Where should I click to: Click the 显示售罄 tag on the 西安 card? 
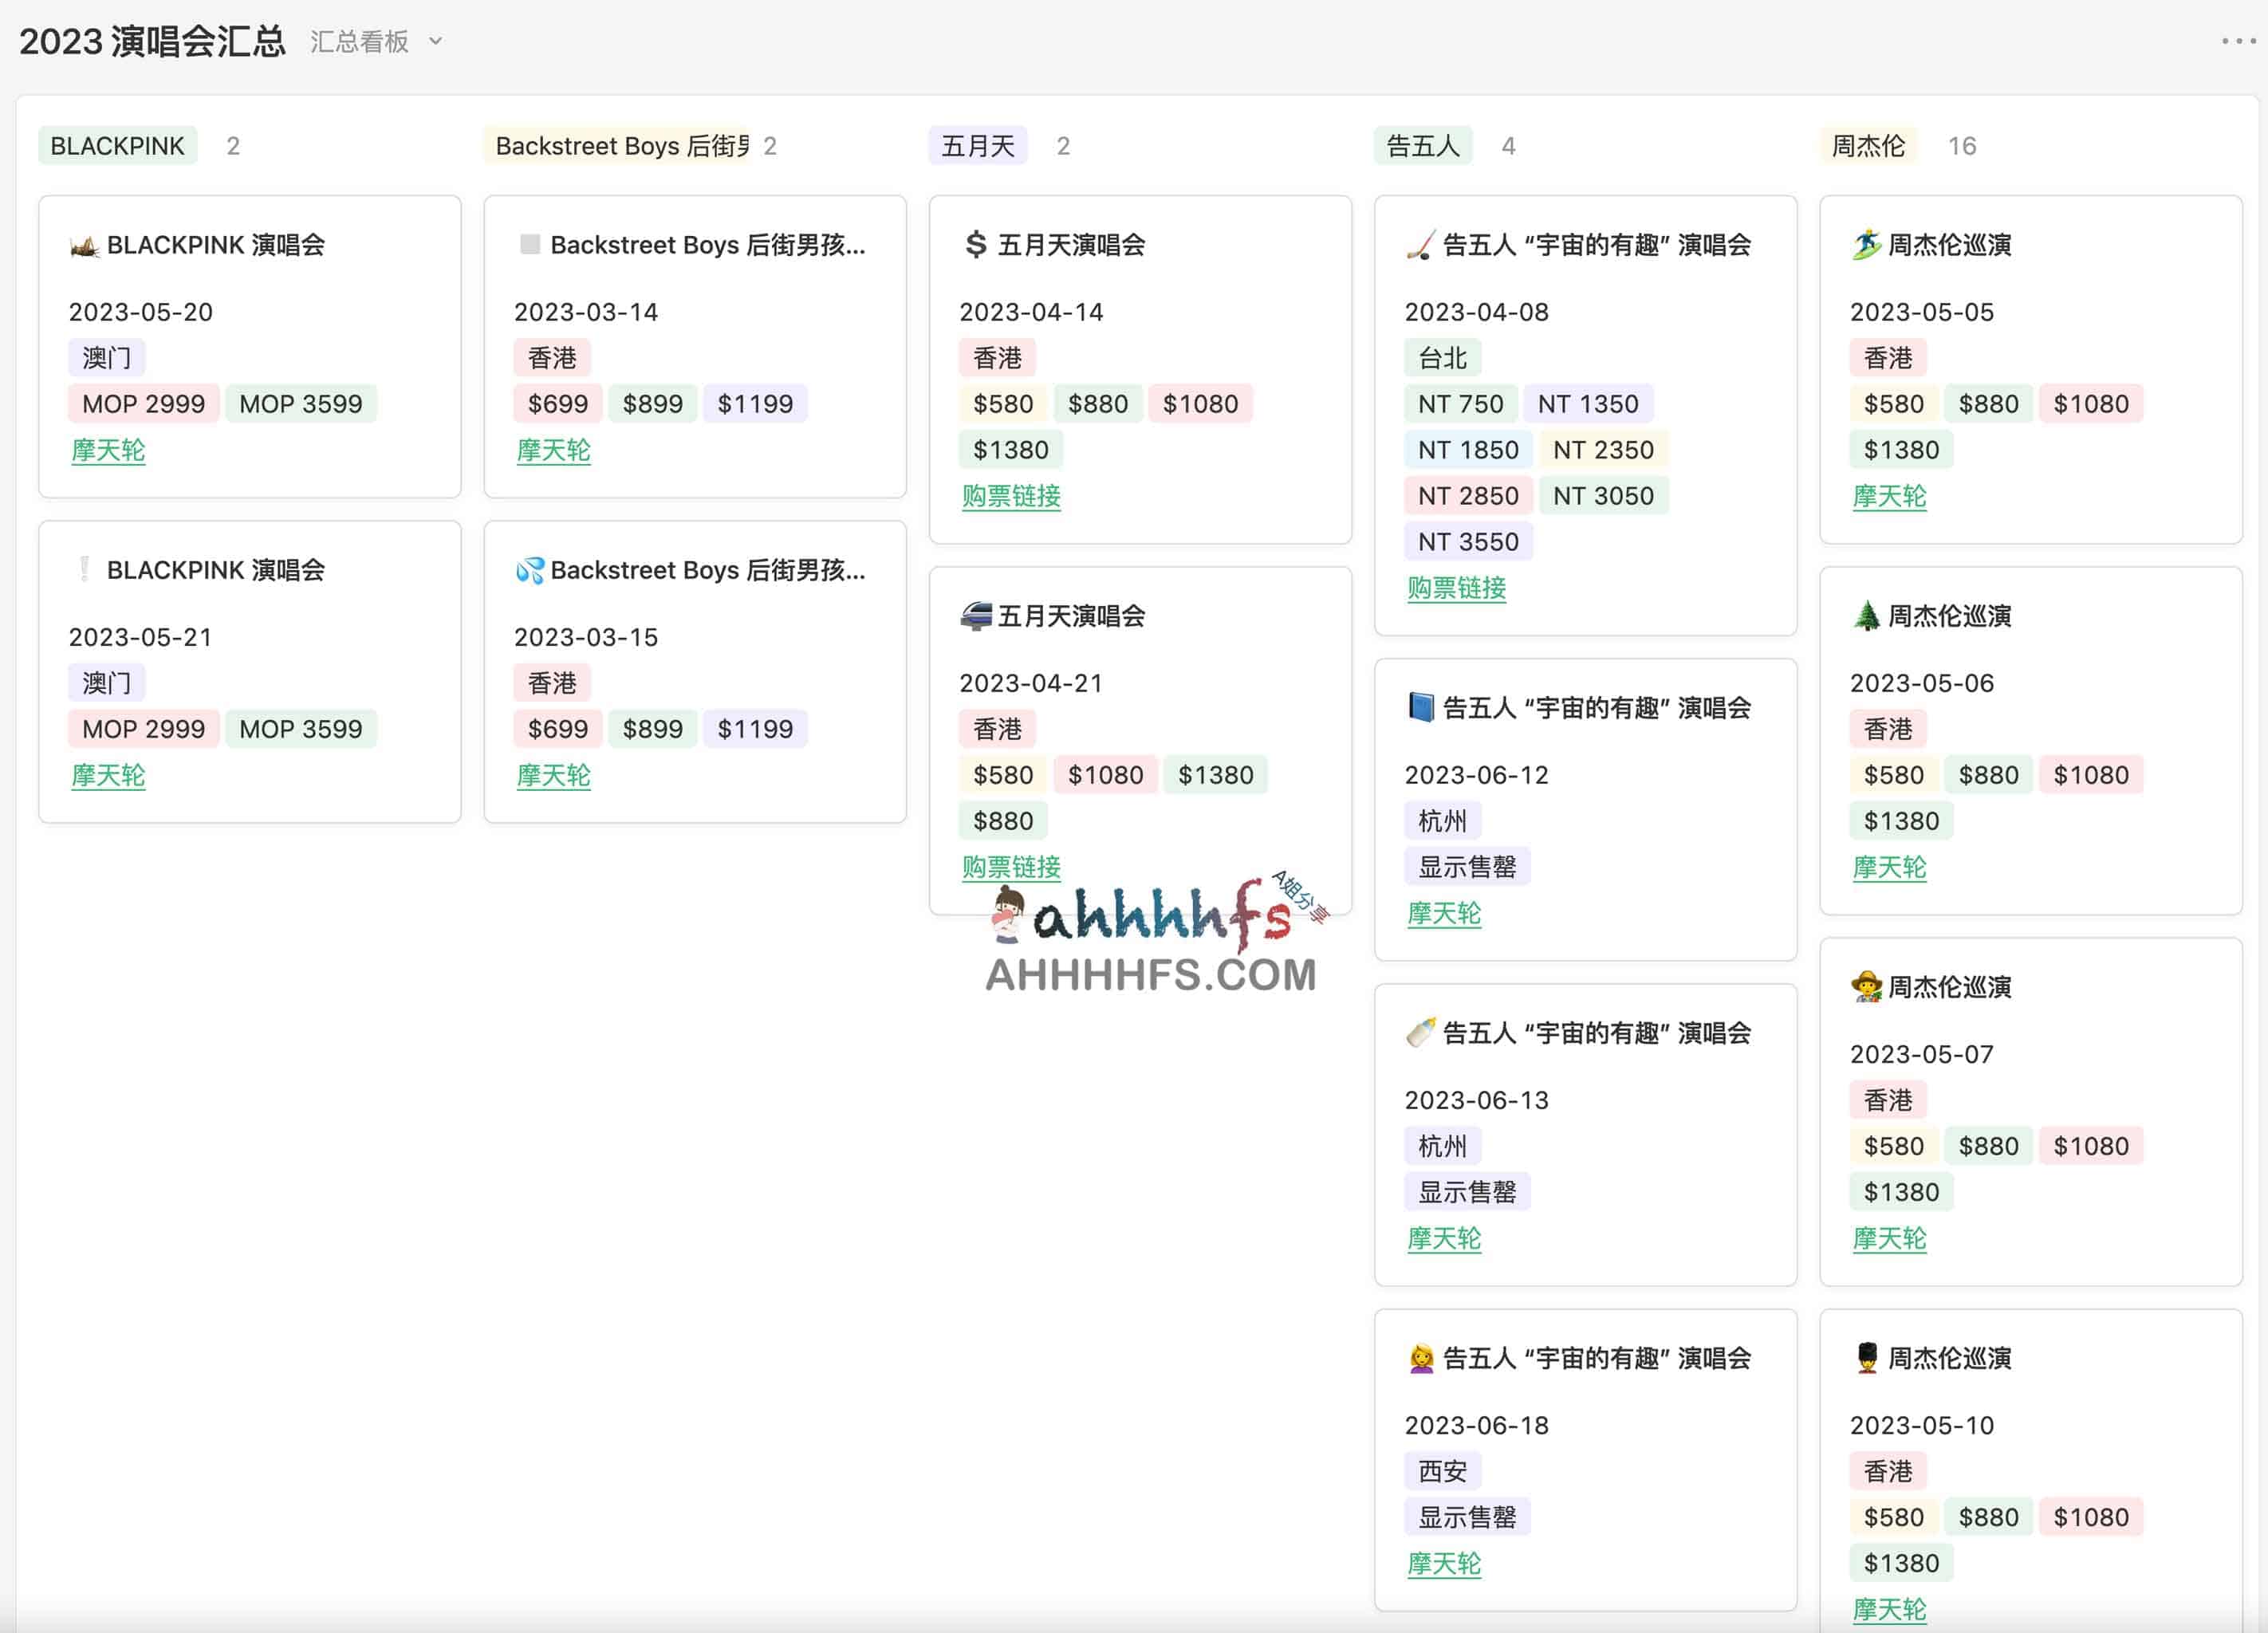pos(1467,1516)
